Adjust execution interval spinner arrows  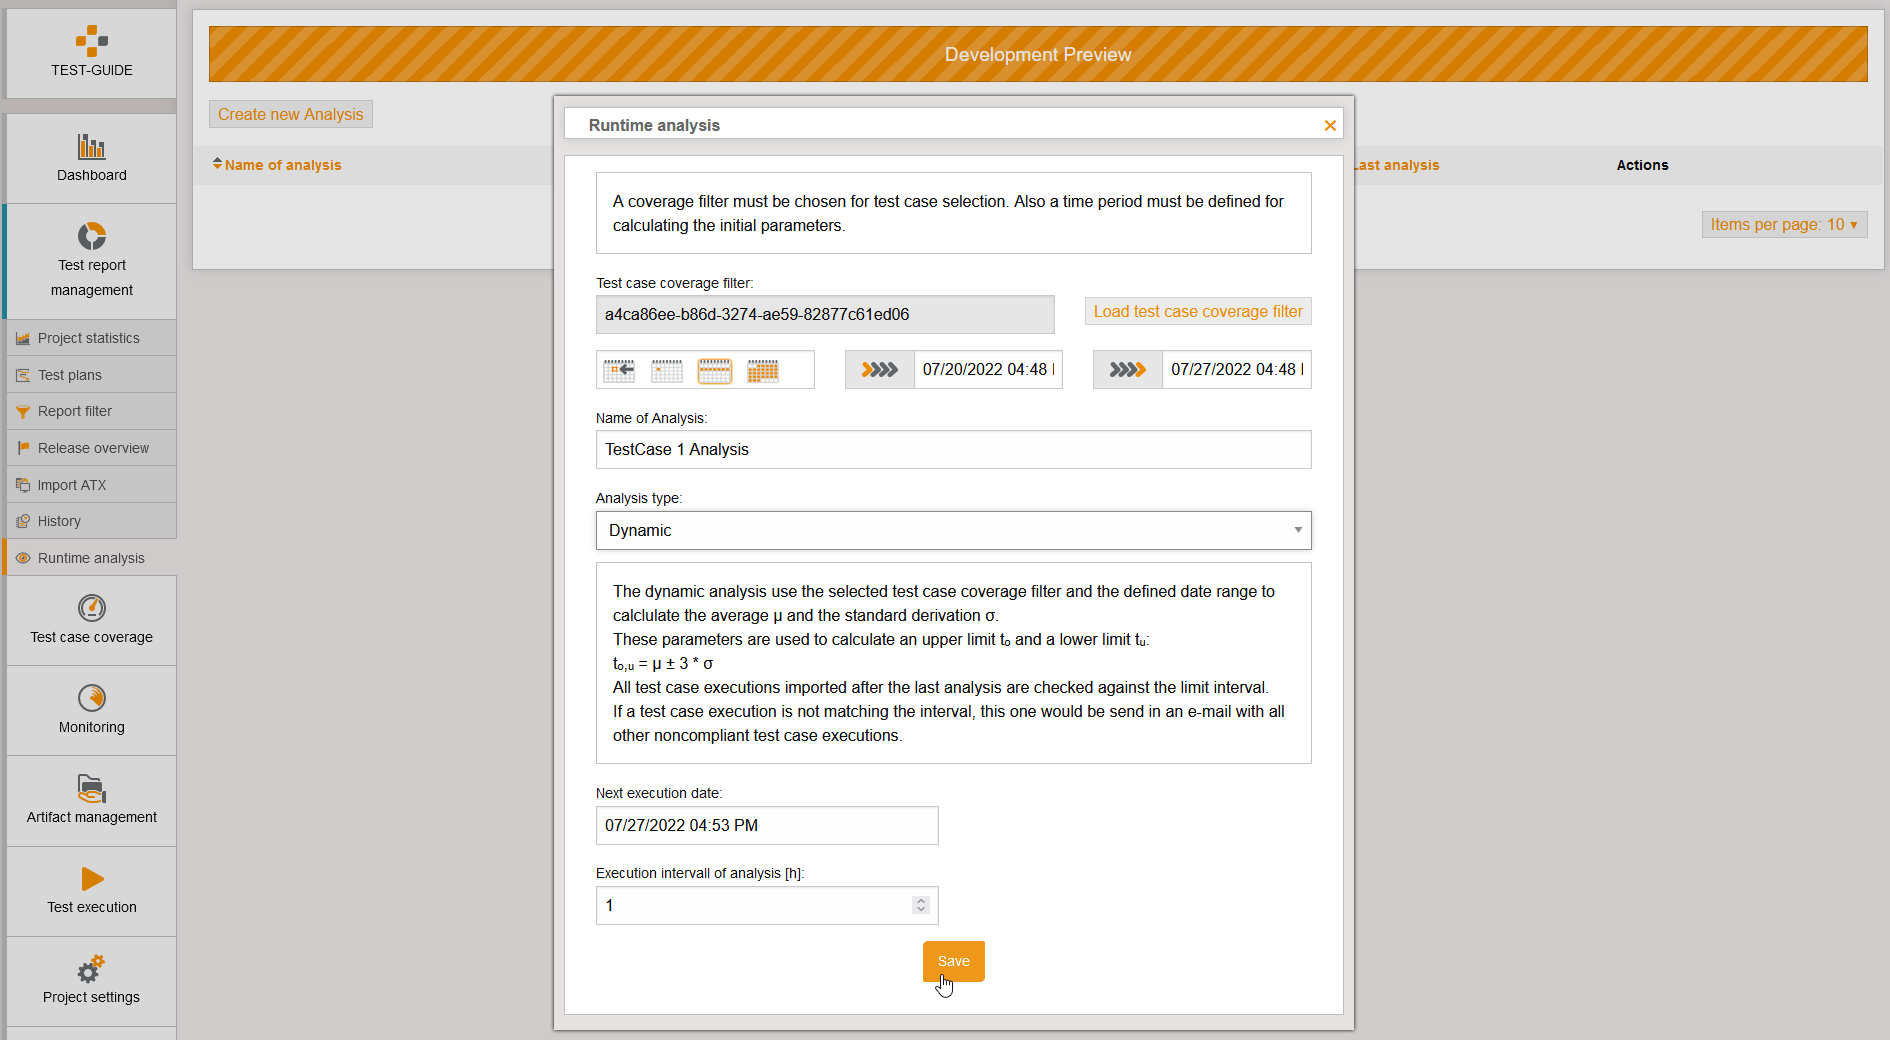coord(921,905)
